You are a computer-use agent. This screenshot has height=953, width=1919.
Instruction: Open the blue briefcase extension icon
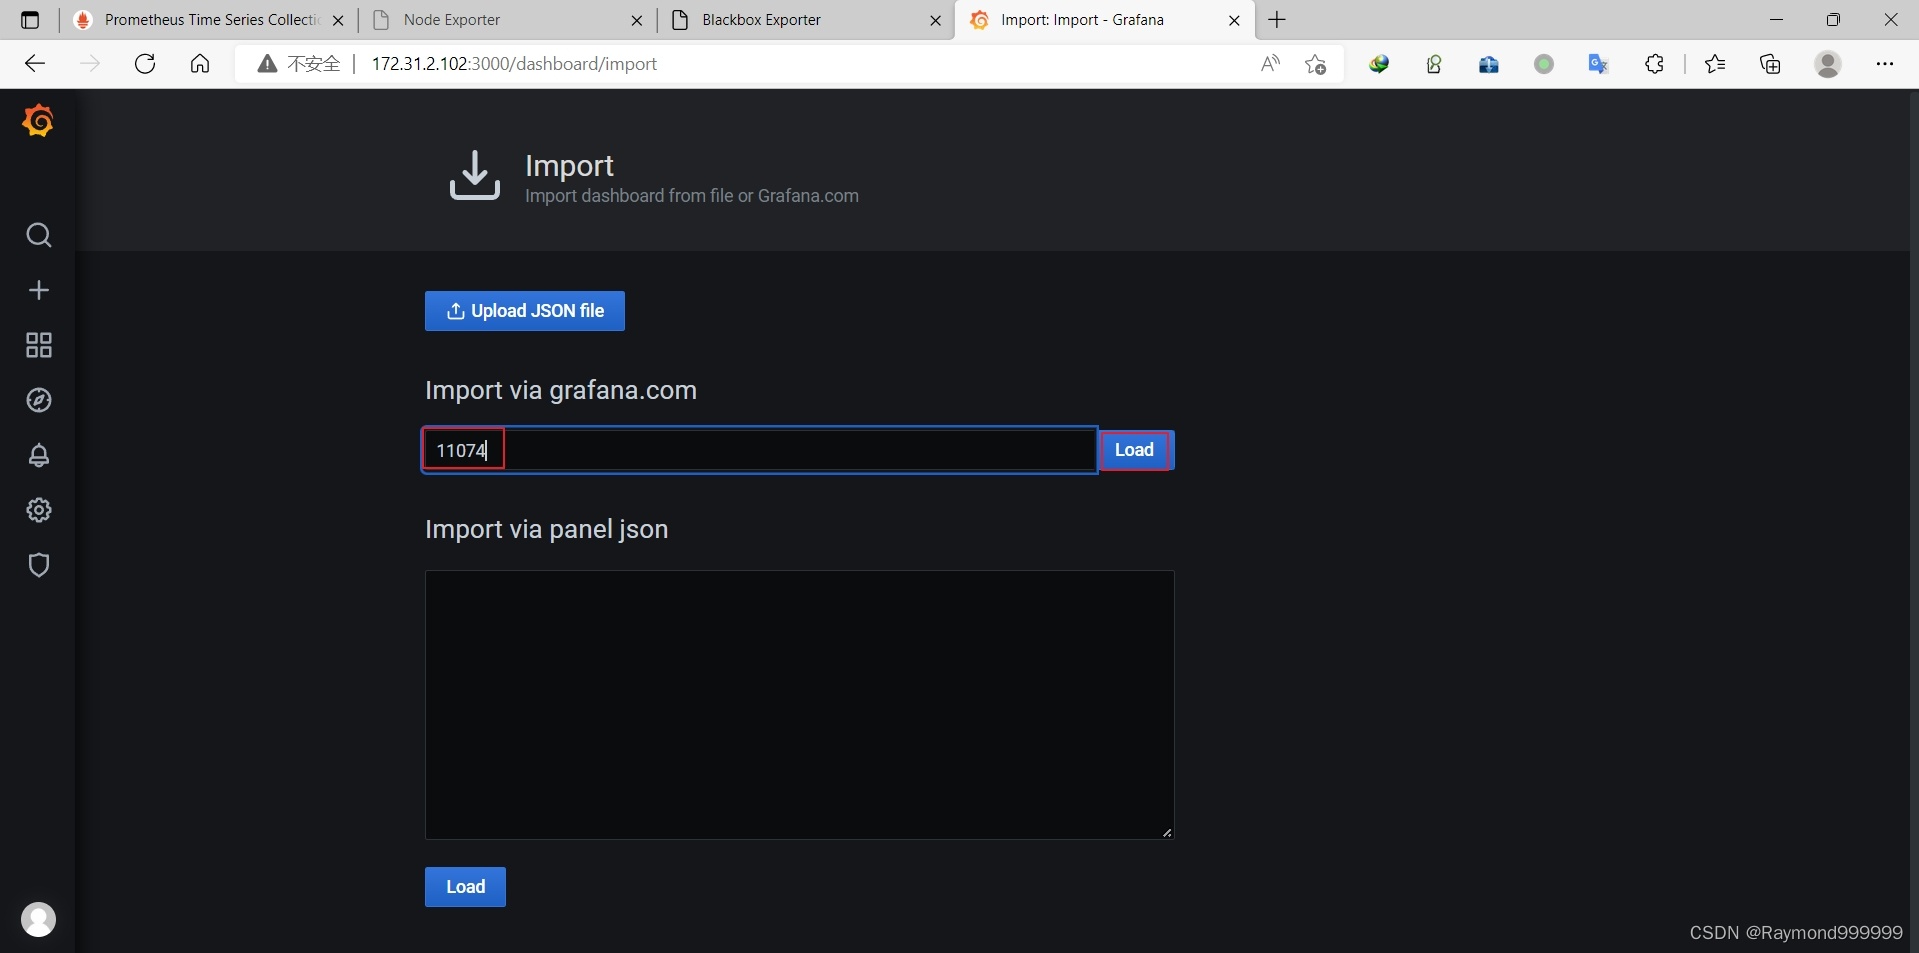1489,64
